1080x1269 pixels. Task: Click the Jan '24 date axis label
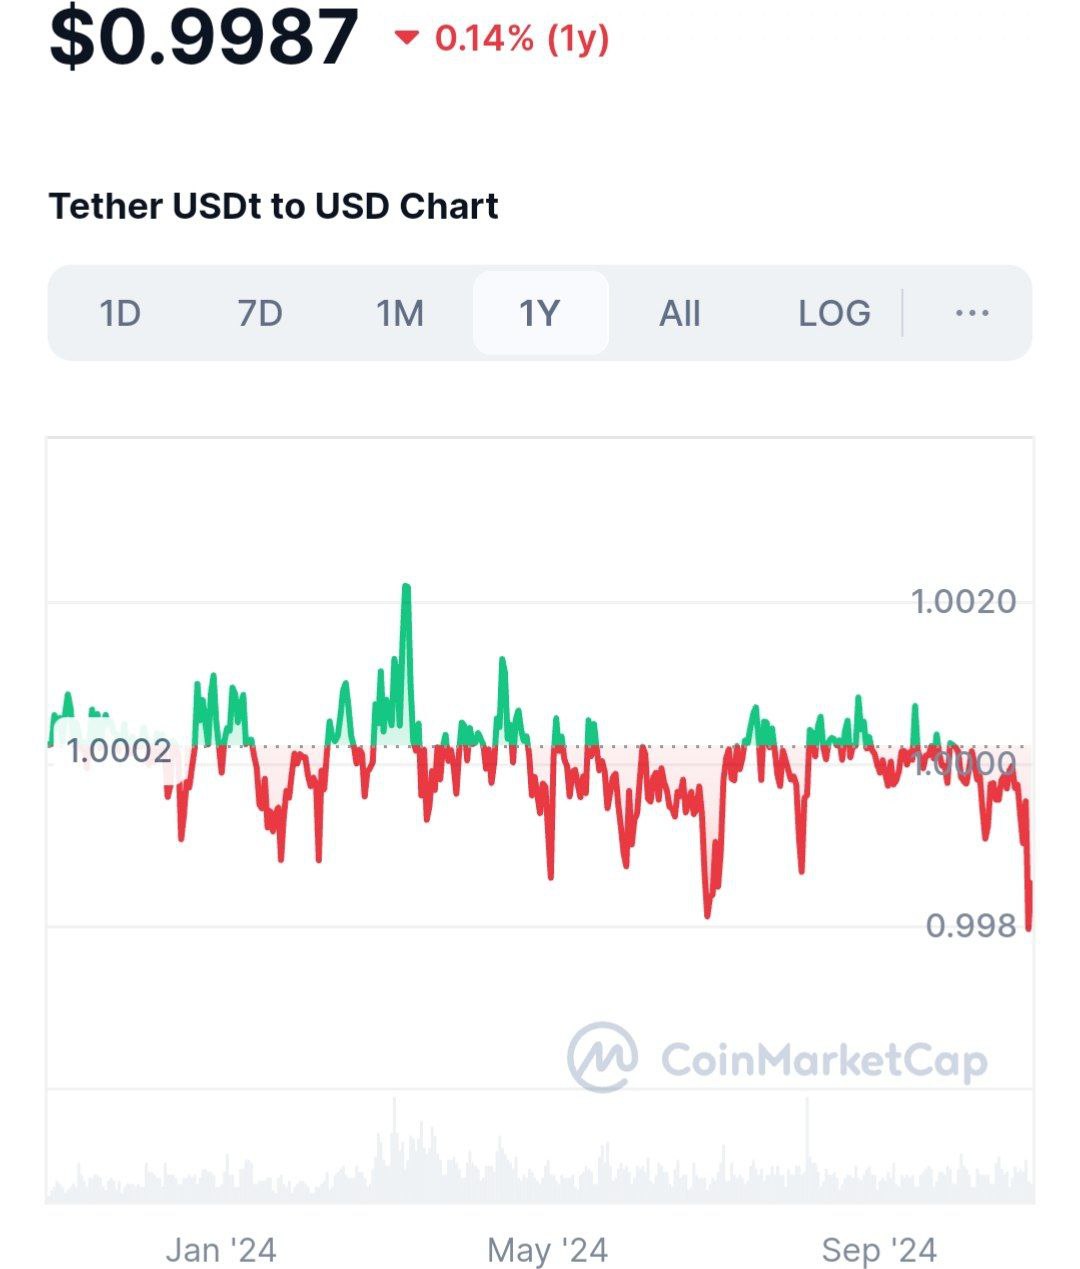(220, 1249)
